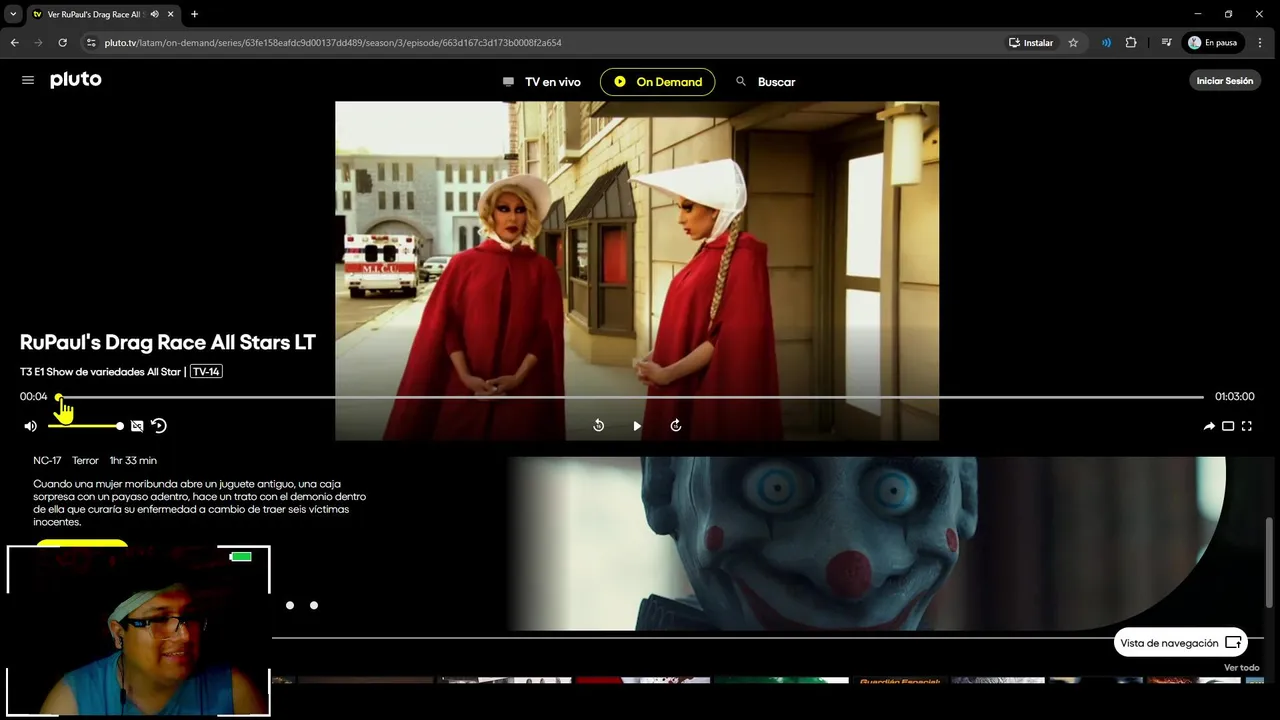Select the On Demand tab
Viewport: 1280px width, 720px height.
click(657, 82)
